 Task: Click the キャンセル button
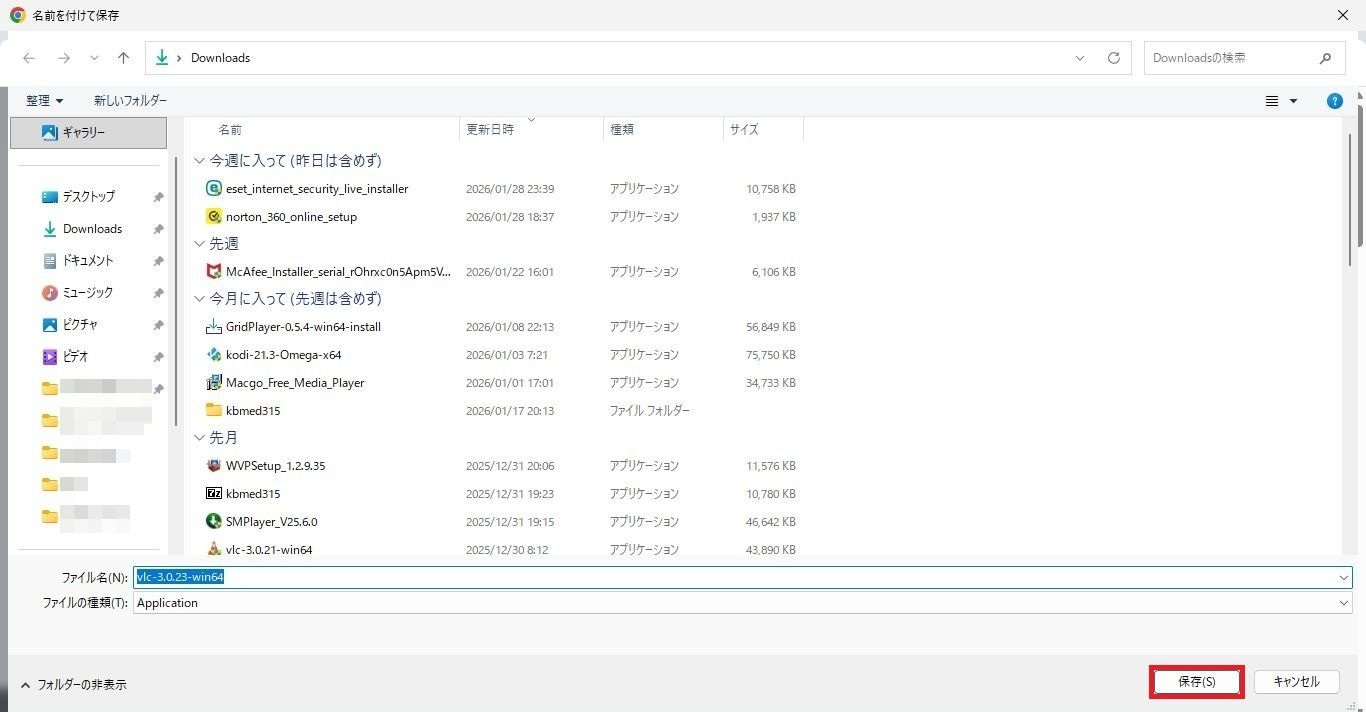[x=1296, y=682]
